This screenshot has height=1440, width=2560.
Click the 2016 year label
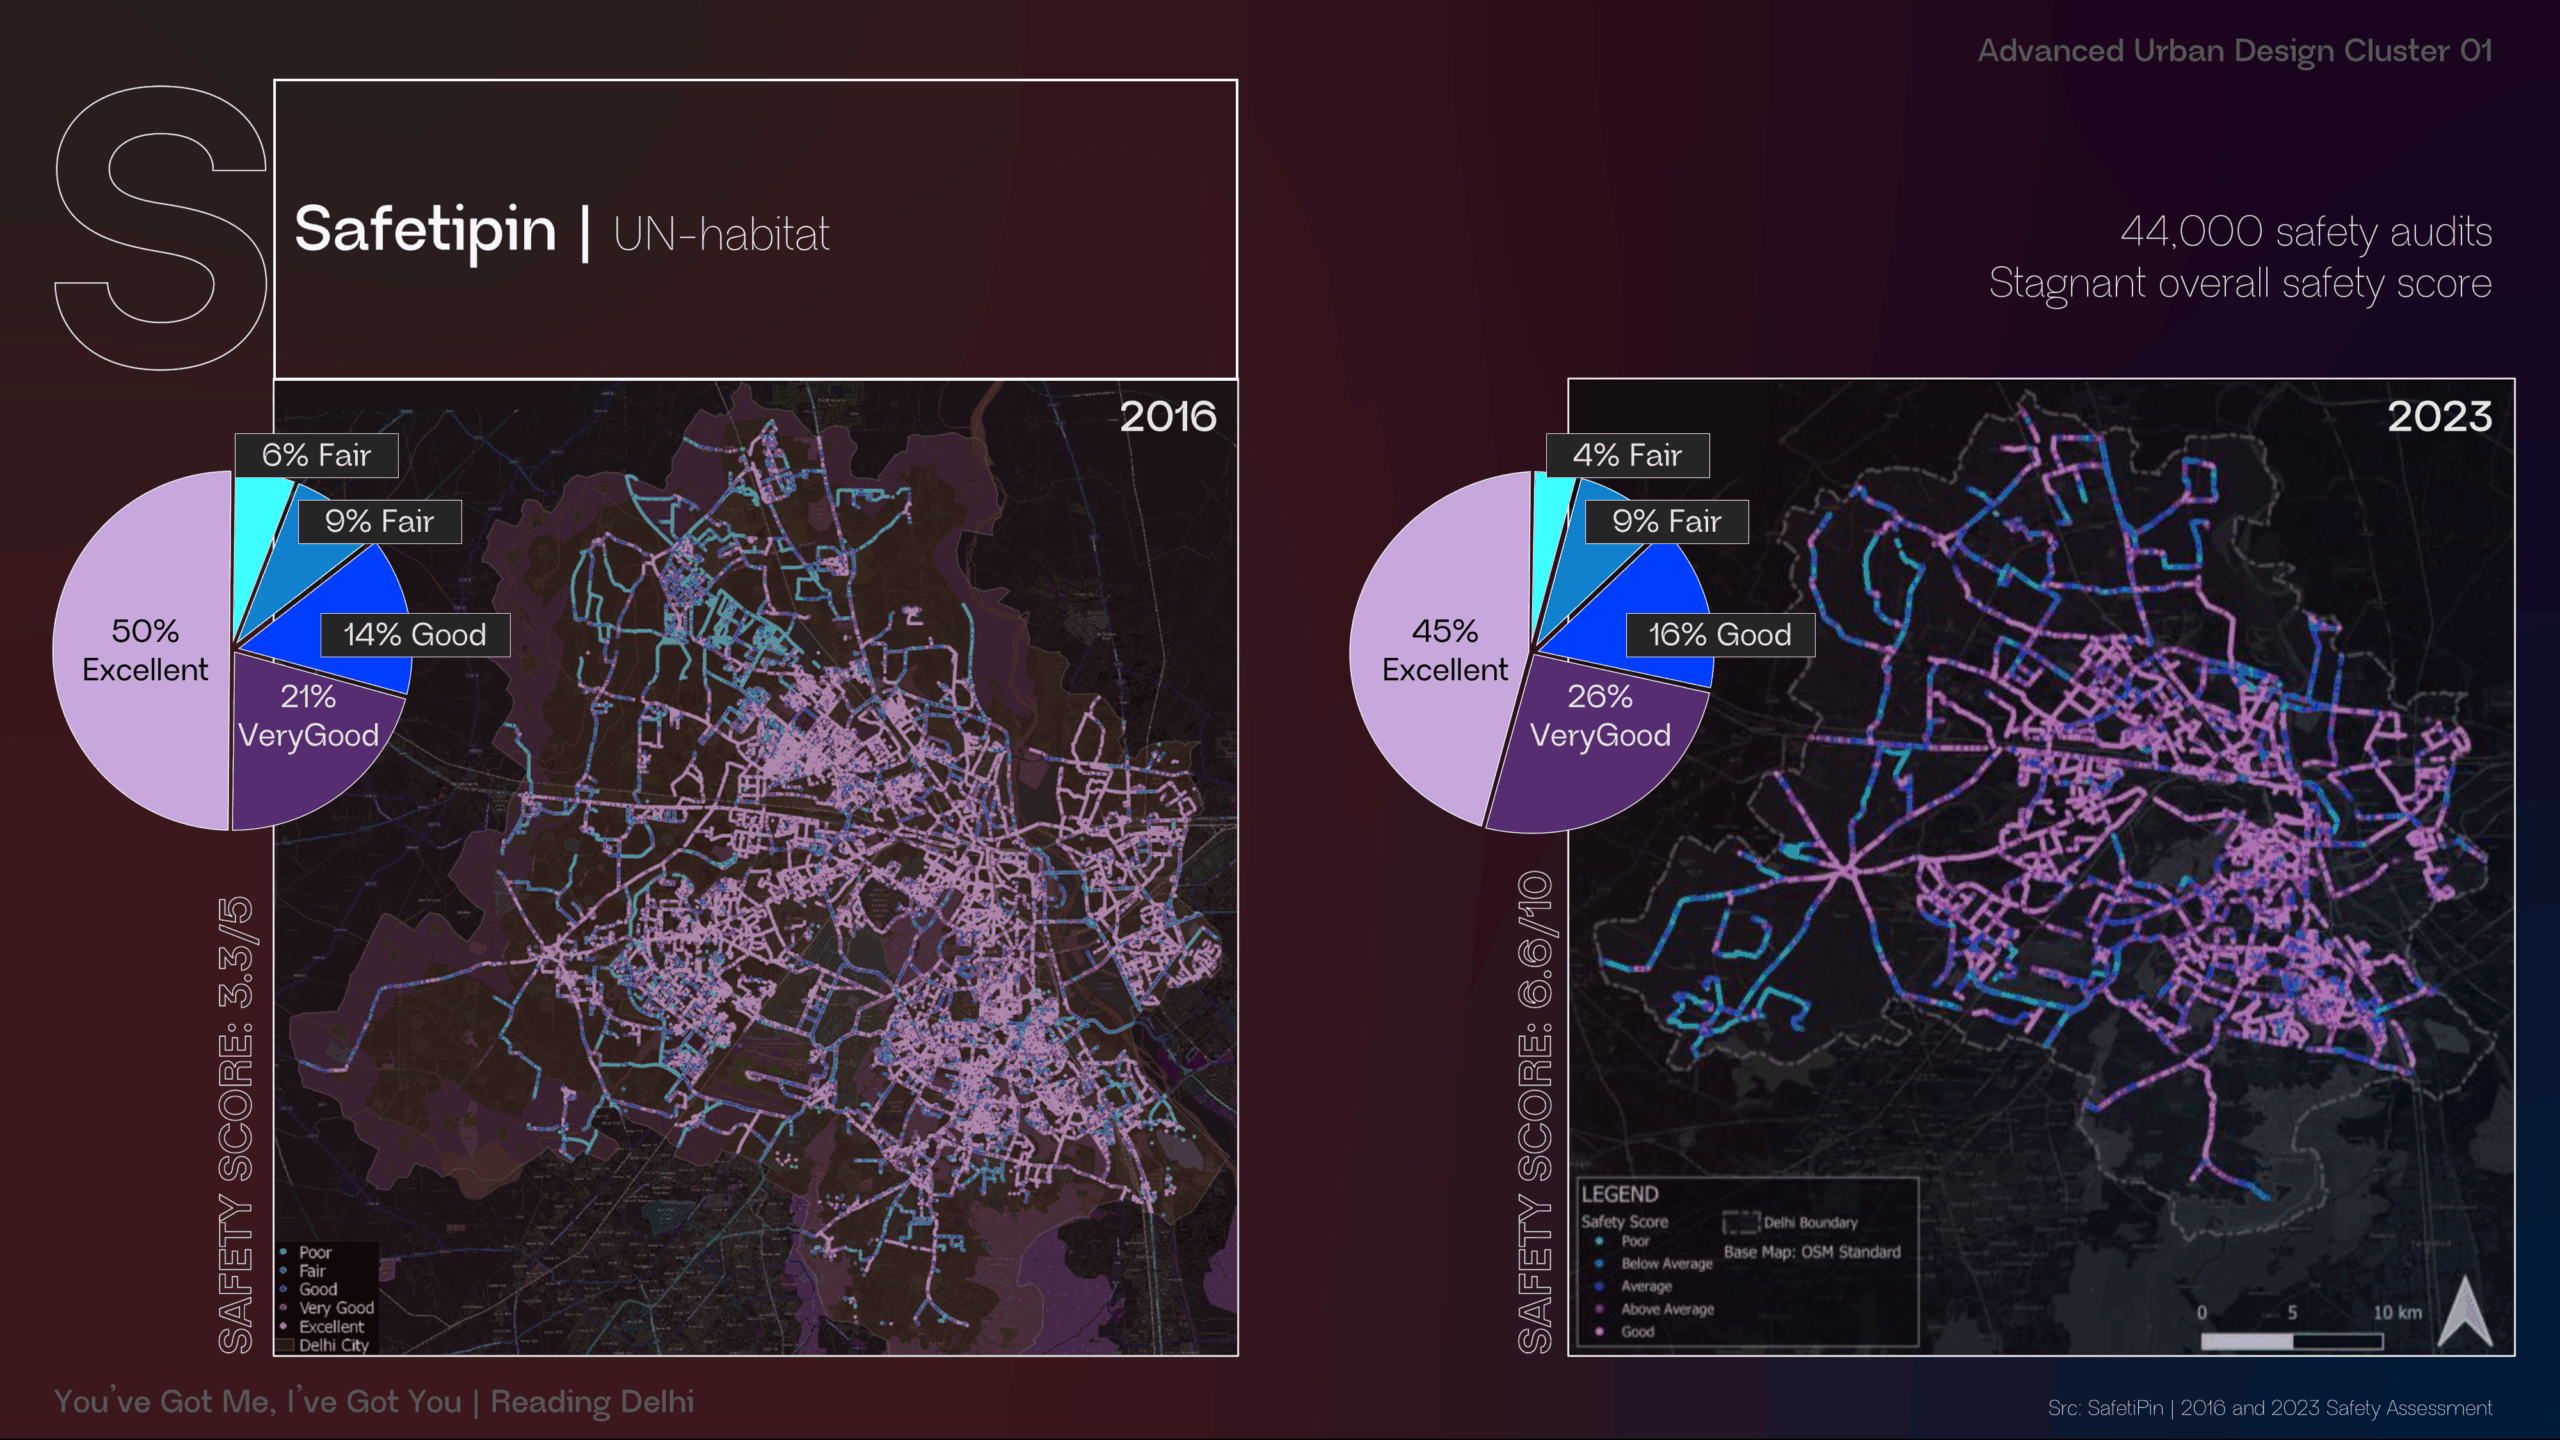[x=1168, y=417]
